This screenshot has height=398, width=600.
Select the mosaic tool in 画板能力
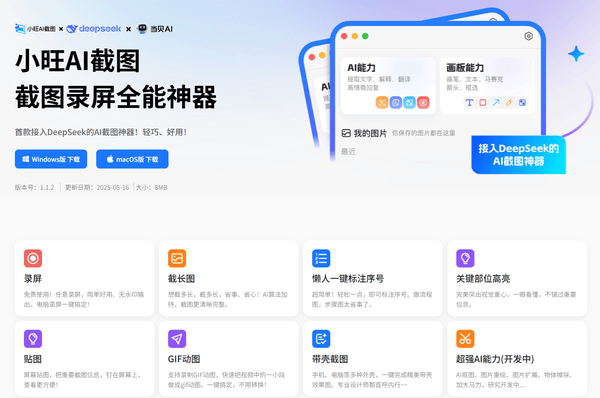click(x=522, y=103)
